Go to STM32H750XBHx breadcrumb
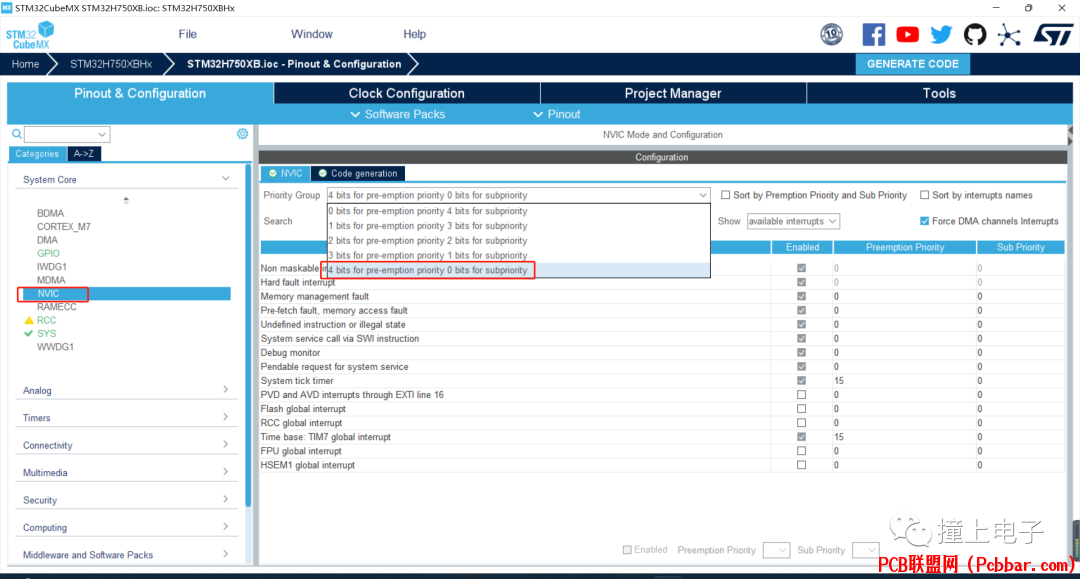 click(x=111, y=64)
